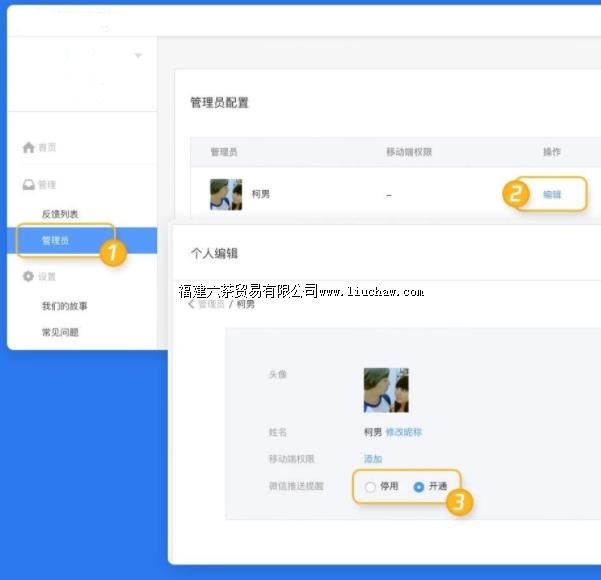Click the 编辑 link for 柯男

[x=551, y=195]
